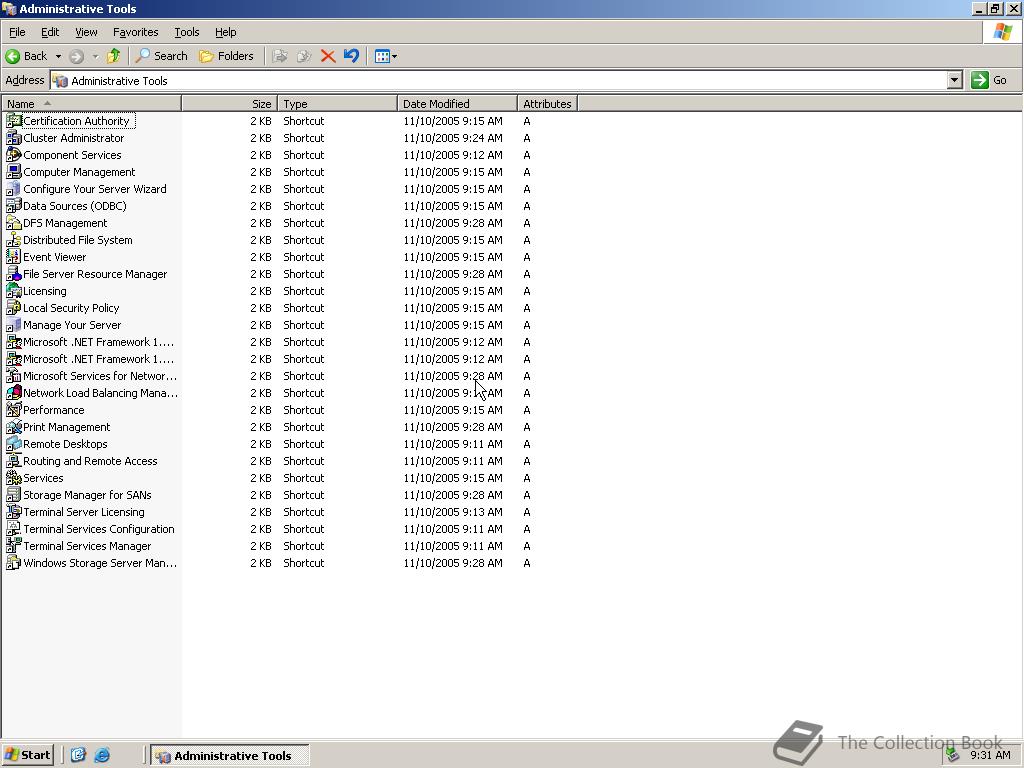The image size is (1024, 768).
Task: Click the Terminal Services Manager icon
Action: click(13, 545)
